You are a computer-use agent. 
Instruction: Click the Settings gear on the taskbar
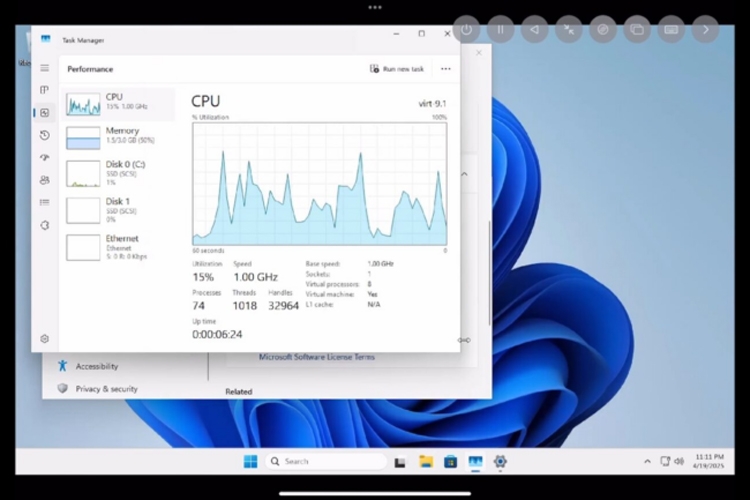click(500, 461)
